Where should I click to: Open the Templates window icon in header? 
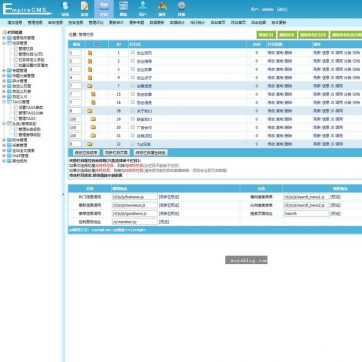(123, 7)
